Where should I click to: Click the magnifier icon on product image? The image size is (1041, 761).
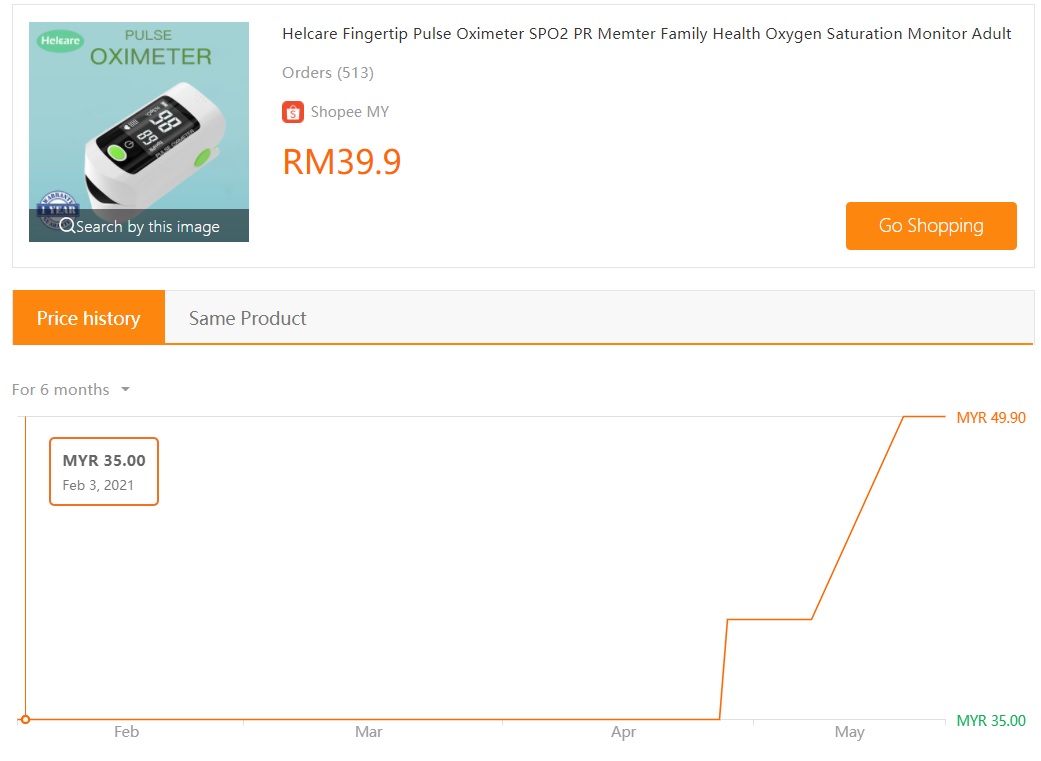pos(67,226)
